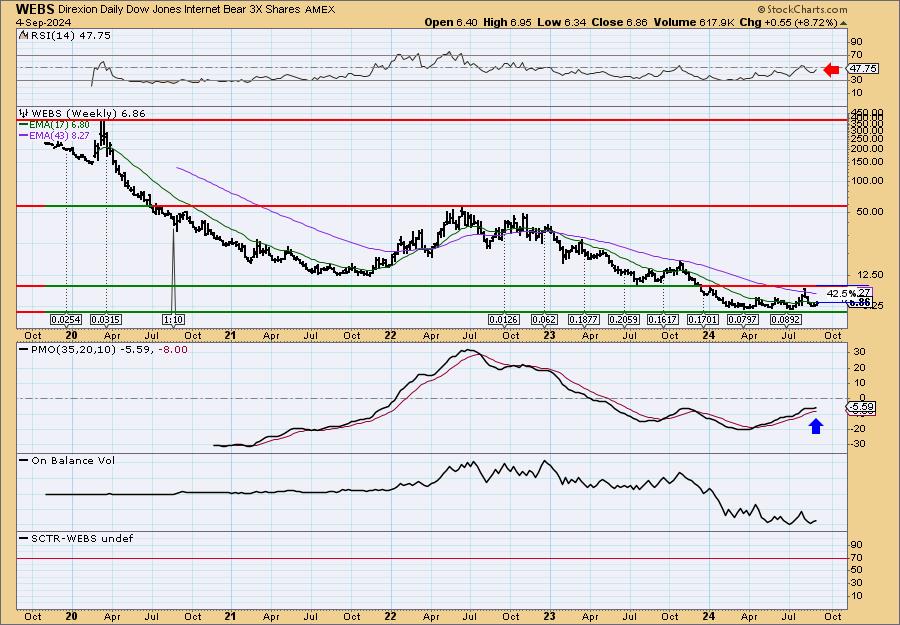Click the purple line swatch beside EMA(43)
The height and width of the screenshot is (625, 900).
tap(24, 135)
